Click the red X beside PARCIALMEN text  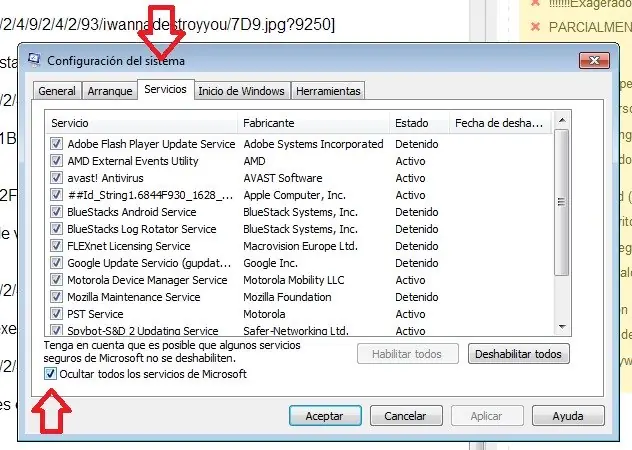pos(535,27)
